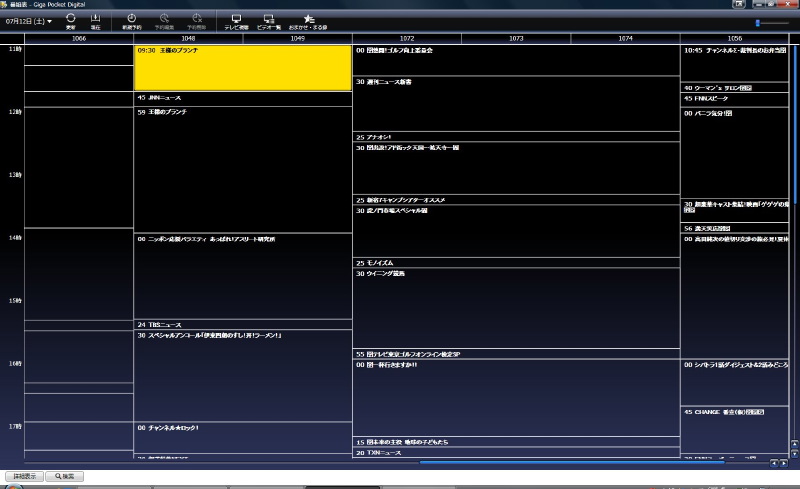Click the horizontal scrollbar left arrow
This screenshot has width=800, height=489.
(772, 463)
